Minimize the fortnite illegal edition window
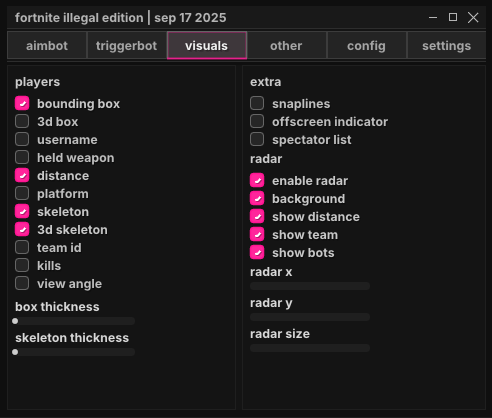The height and width of the screenshot is (418, 492). (433, 17)
